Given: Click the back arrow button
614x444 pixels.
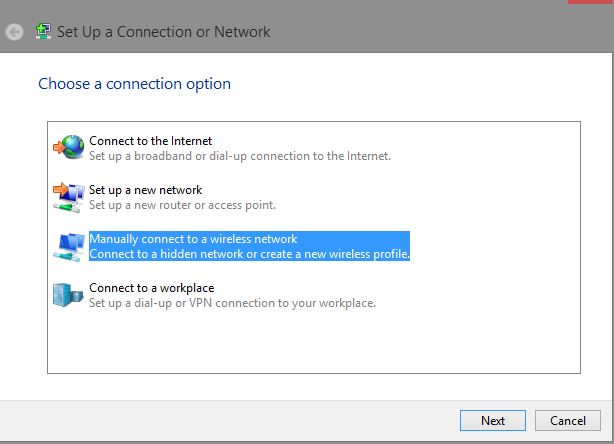Looking at the screenshot, I should [x=13, y=32].
